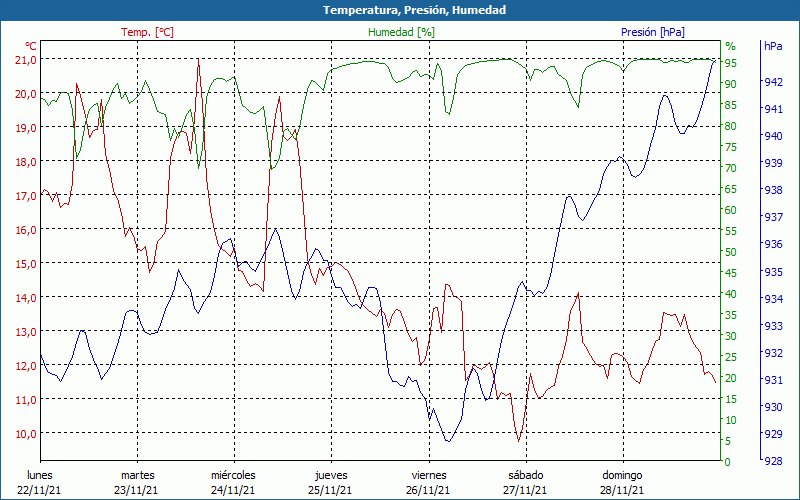Click the '90' humidity axis value
Image resolution: width=800 pixels, height=500 pixels.
pos(730,84)
